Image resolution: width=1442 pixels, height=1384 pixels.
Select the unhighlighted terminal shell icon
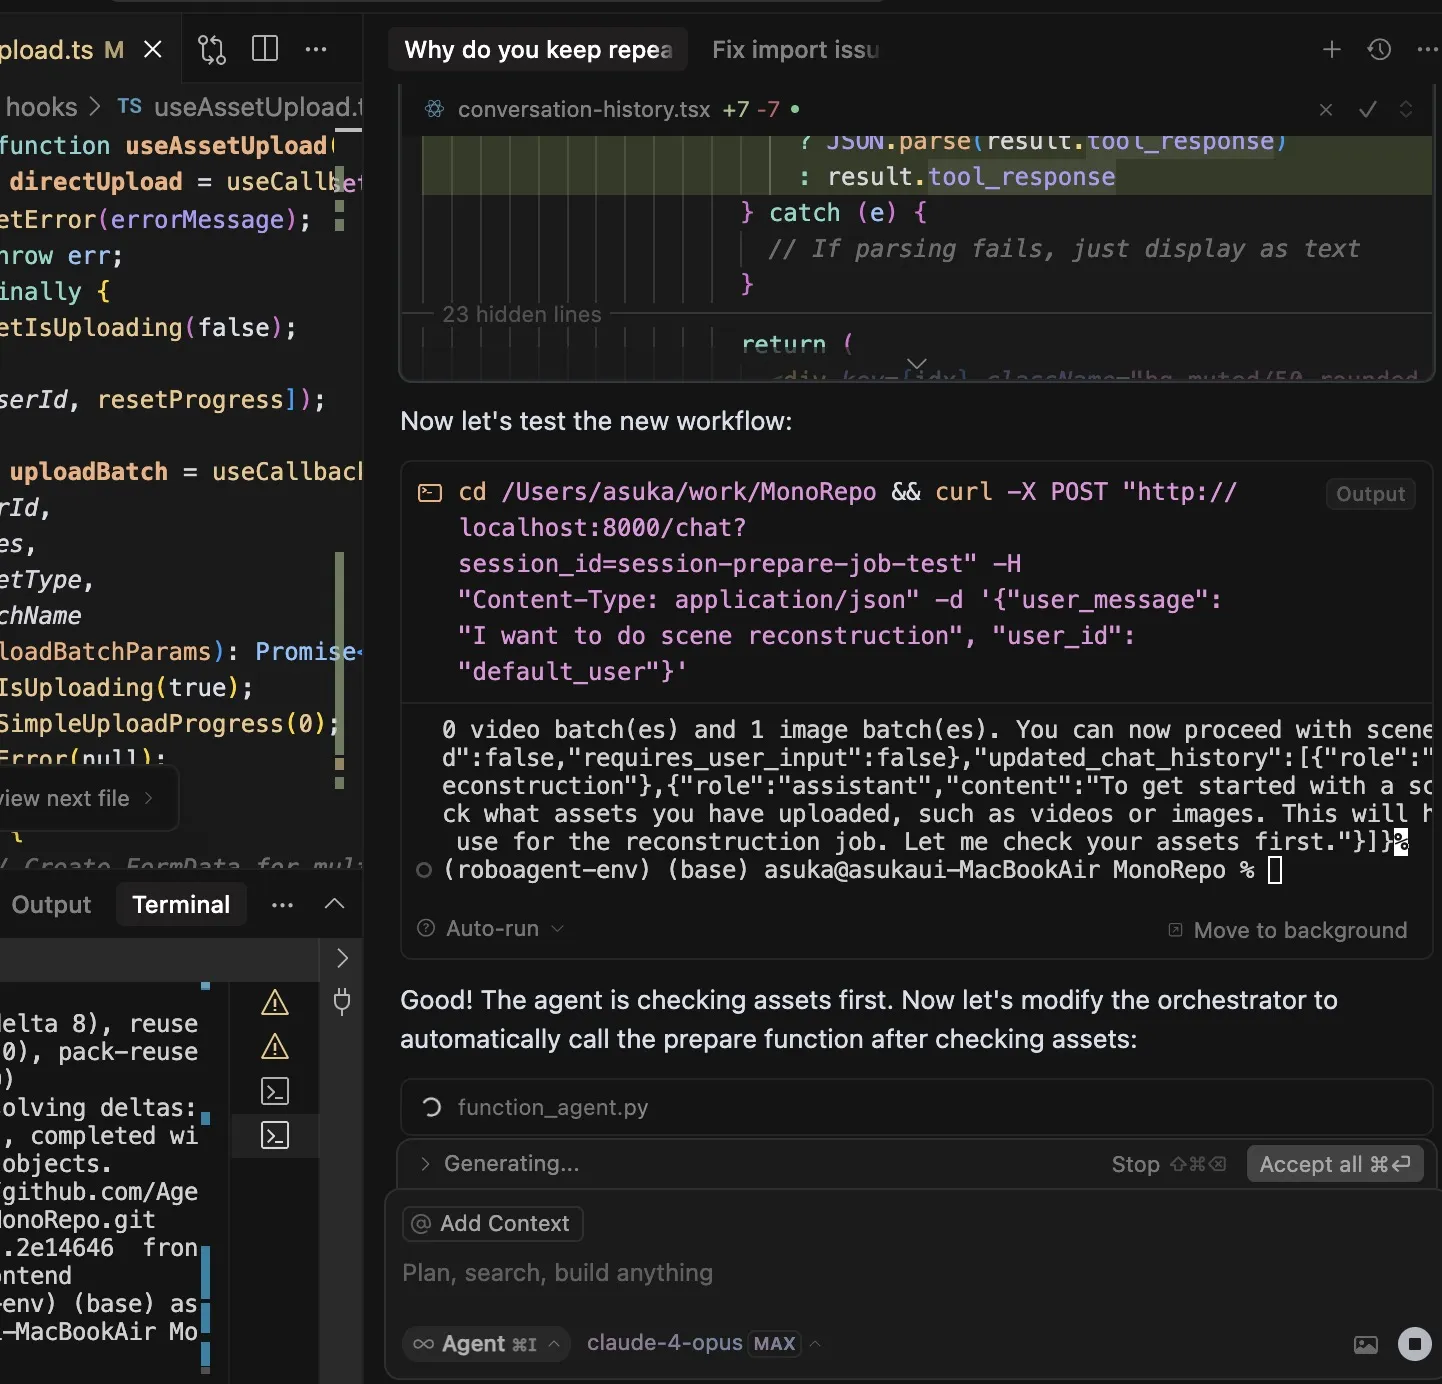click(275, 1090)
